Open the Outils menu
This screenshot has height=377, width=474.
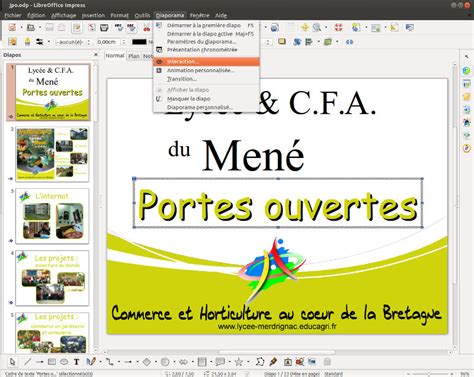pos(142,15)
